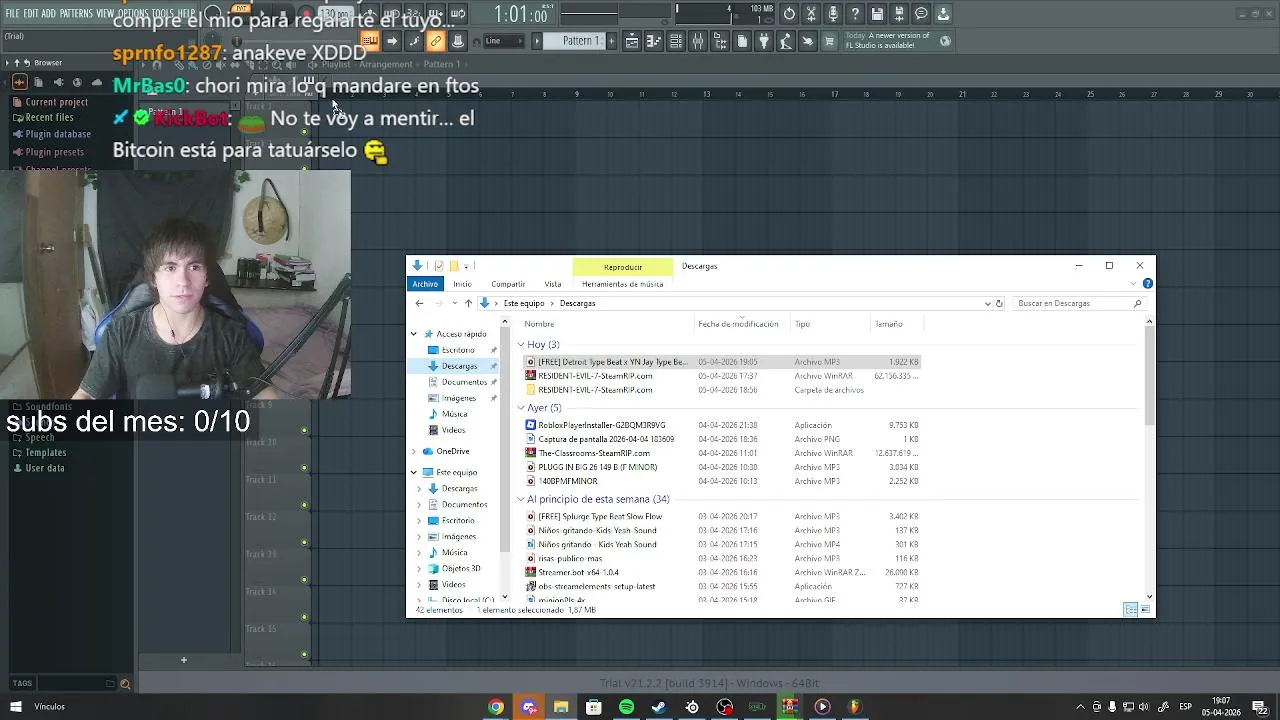Toggle the FL Studio stamp tool icon

tap(457, 41)
